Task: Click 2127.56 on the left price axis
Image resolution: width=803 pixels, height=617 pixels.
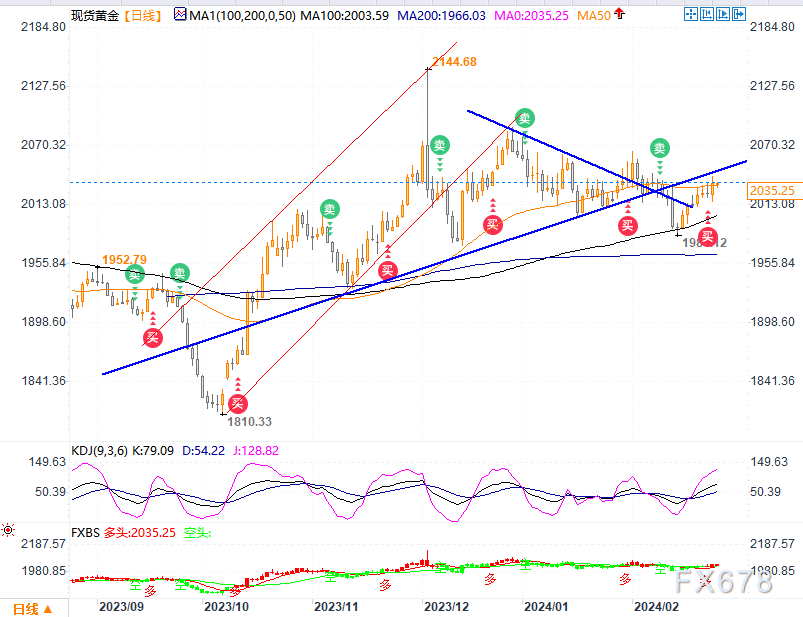Action: click(44, 86)
